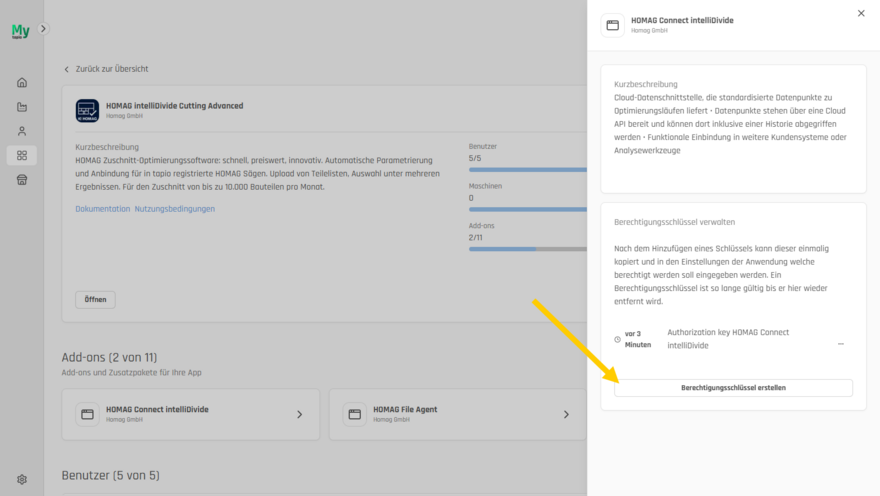The height and width of the screenshot is (496, 880).
Task: Click the HOMAG intelliDivide Cutting Advanced title
Action: (175, 105)
